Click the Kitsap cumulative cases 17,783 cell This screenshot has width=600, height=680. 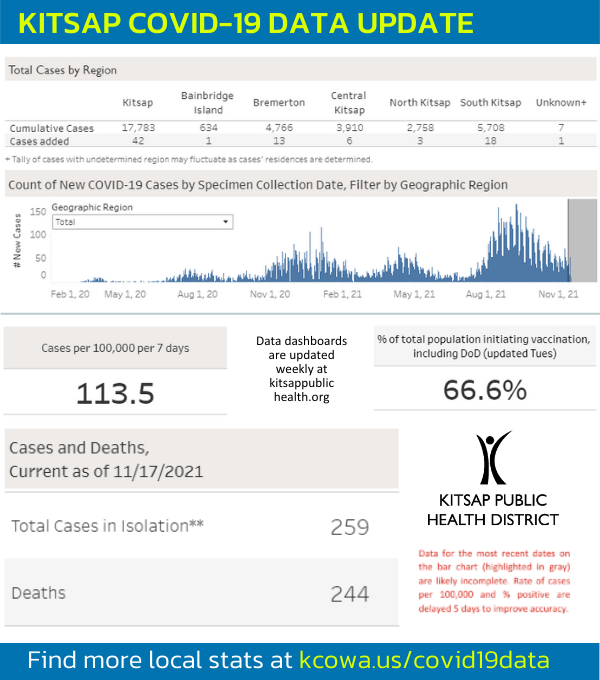pos(138,128)
